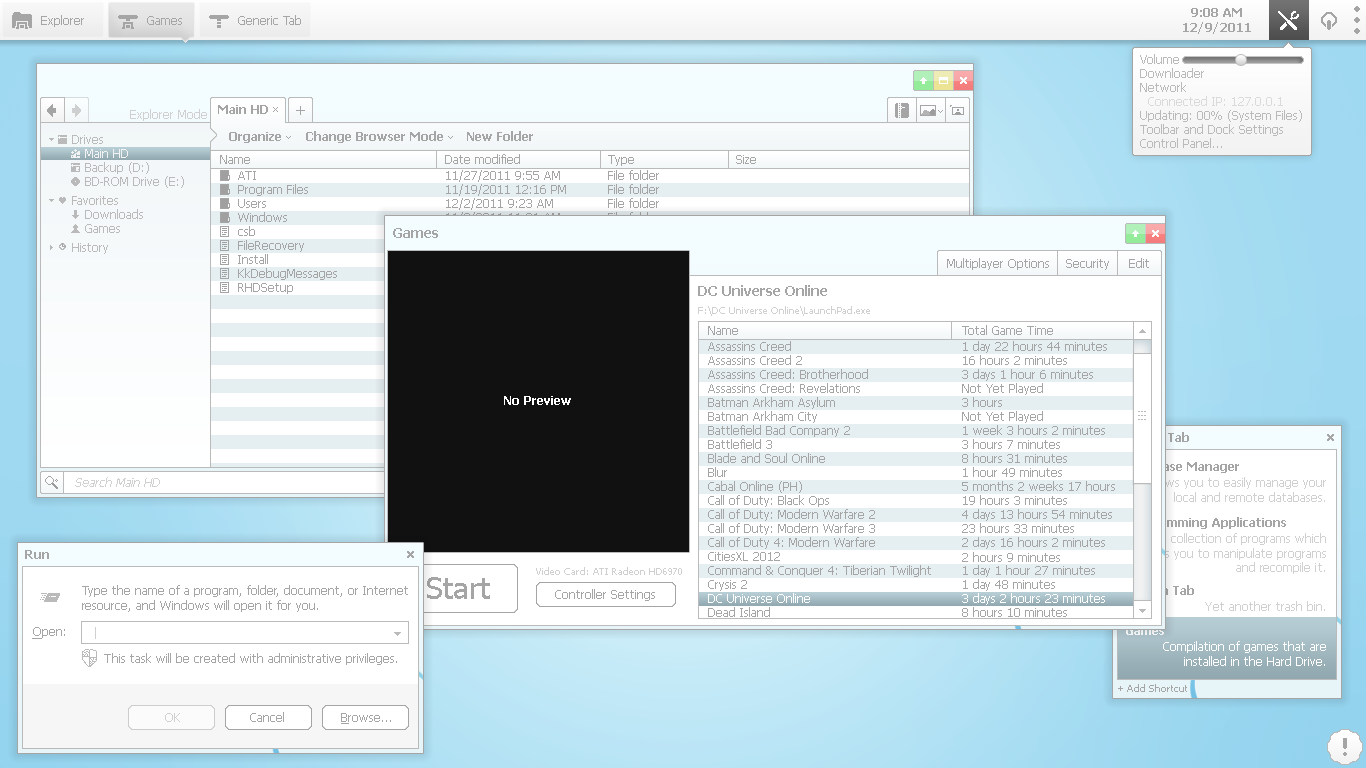Open view mode dropdown arrow beside image icon
The height and width of the screenshot is (768, 1366).
942,111
